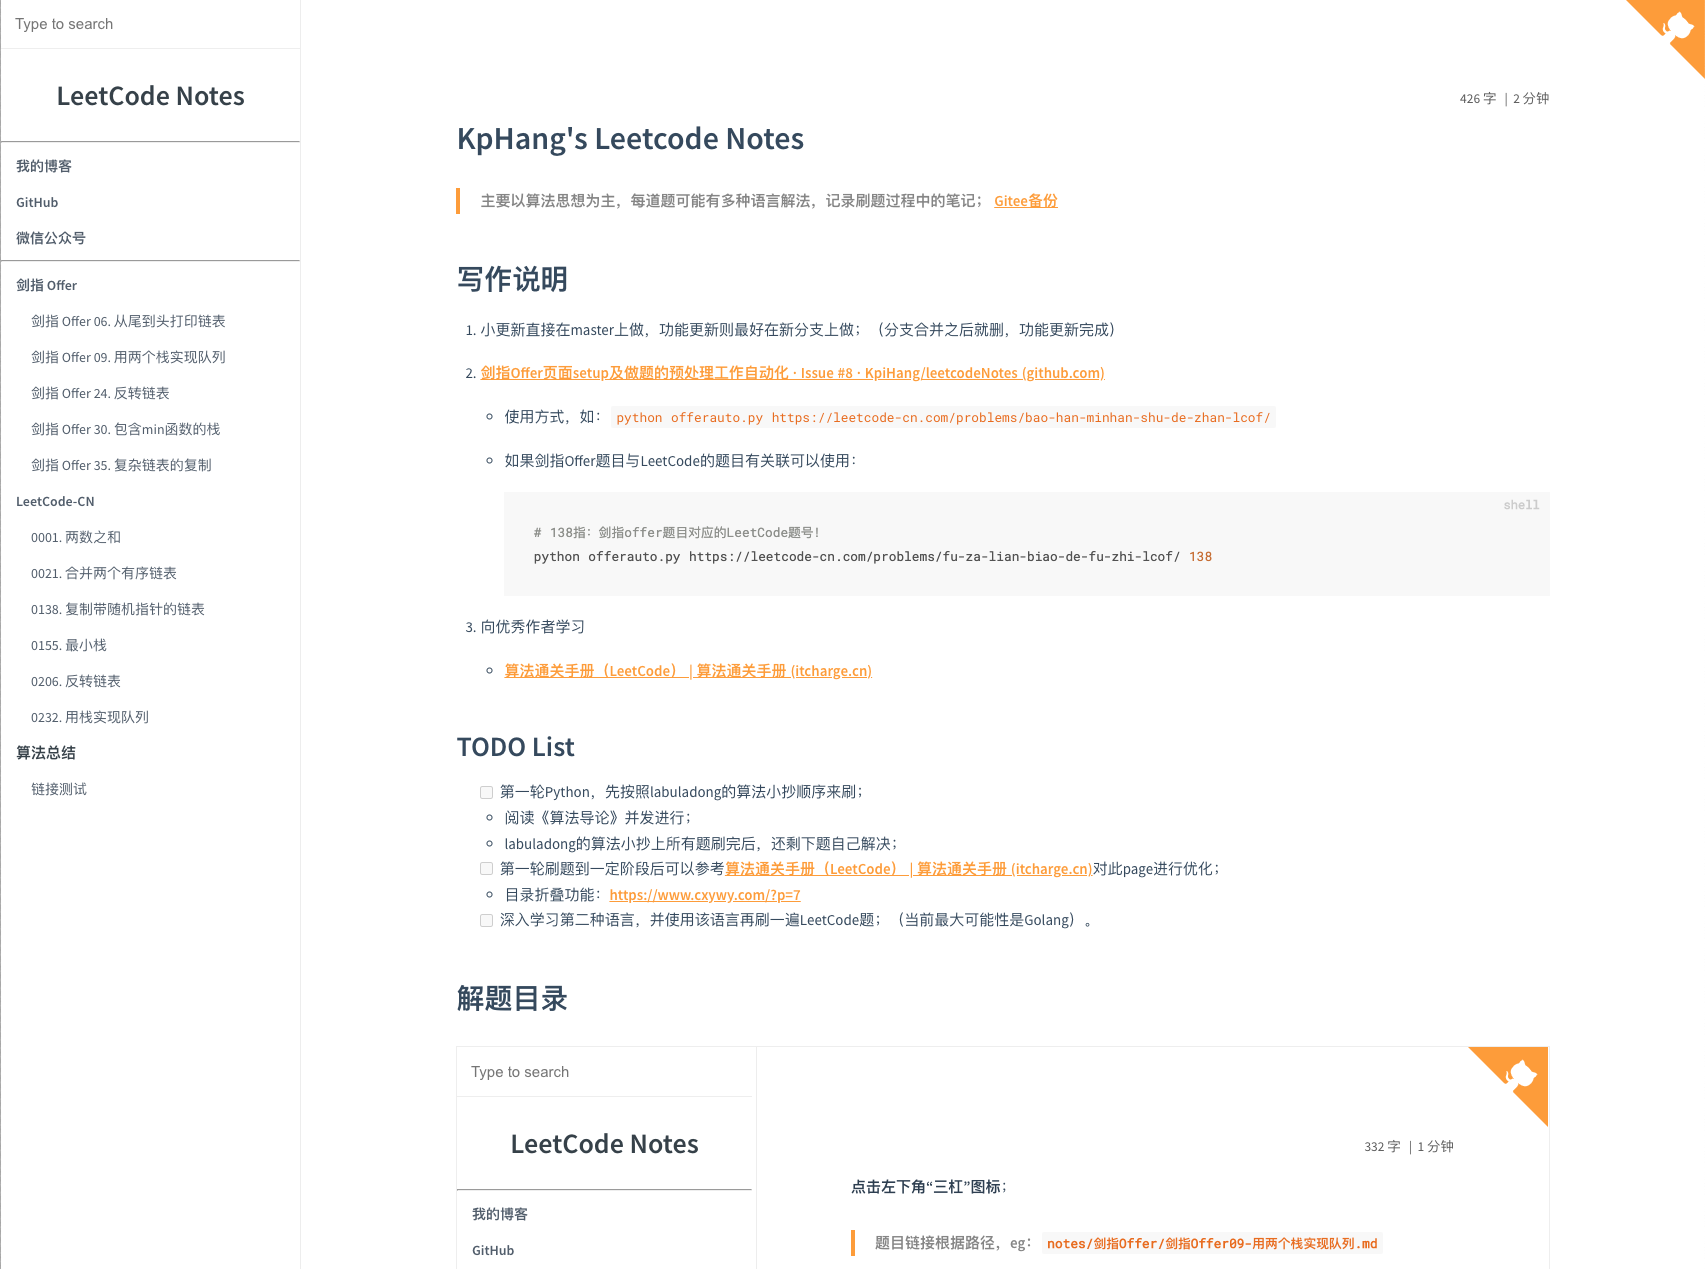Image resolution: width=1705 pixels, height=1269 pixels.
Task: Click the shell code block command line
Action: click(x=872, y=557)
